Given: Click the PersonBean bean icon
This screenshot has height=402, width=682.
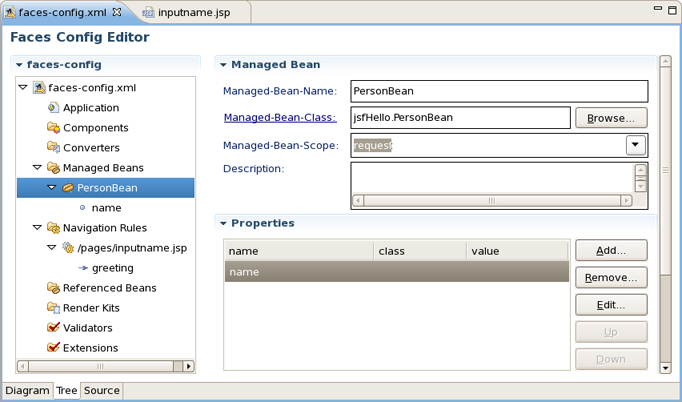Looking at the screenshot, I should [68, 188].
